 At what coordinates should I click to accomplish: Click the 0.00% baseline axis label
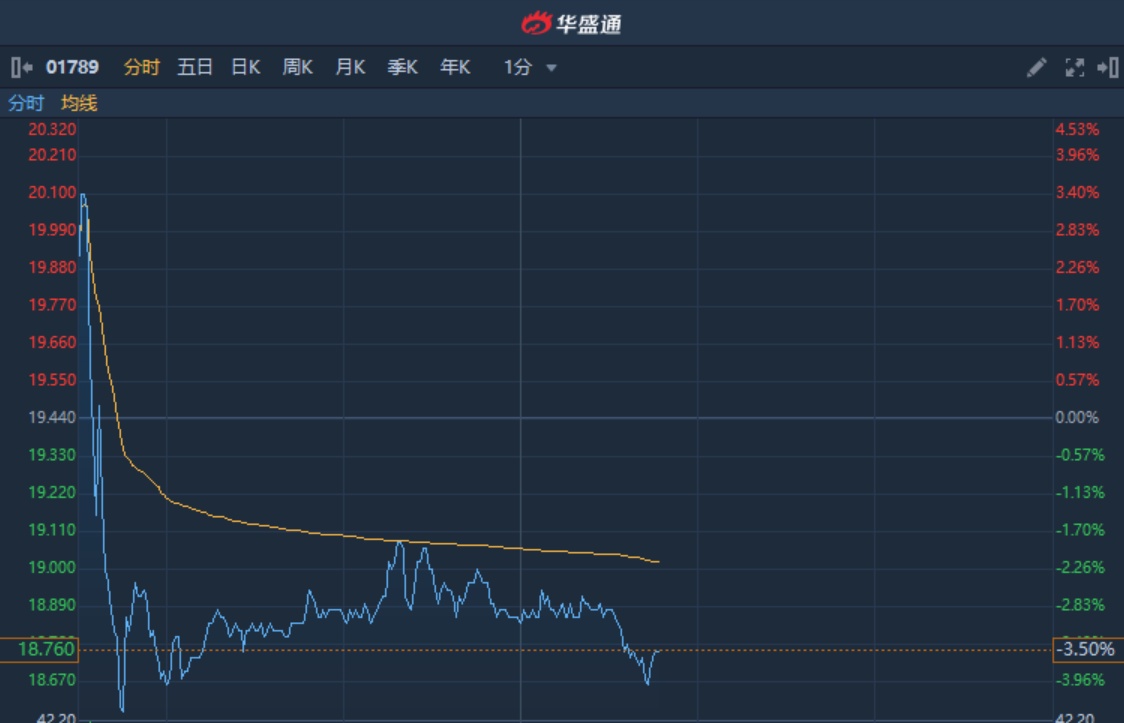coord(1077,417)
